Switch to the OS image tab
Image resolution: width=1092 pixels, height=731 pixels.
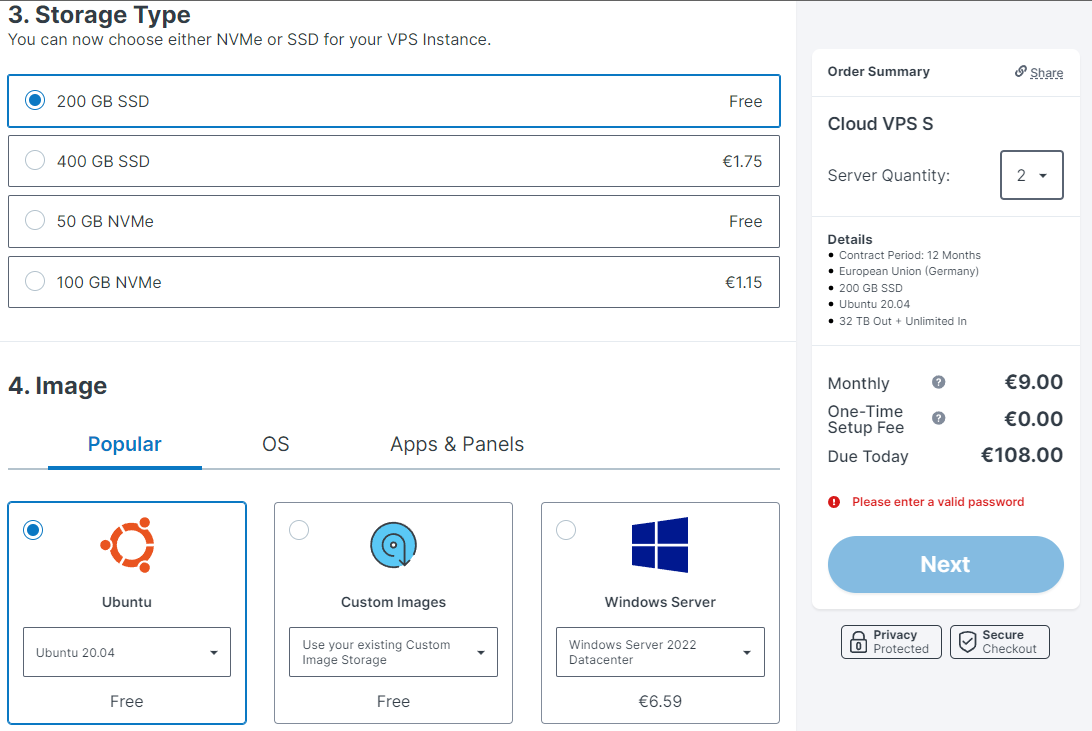(276, 444)
